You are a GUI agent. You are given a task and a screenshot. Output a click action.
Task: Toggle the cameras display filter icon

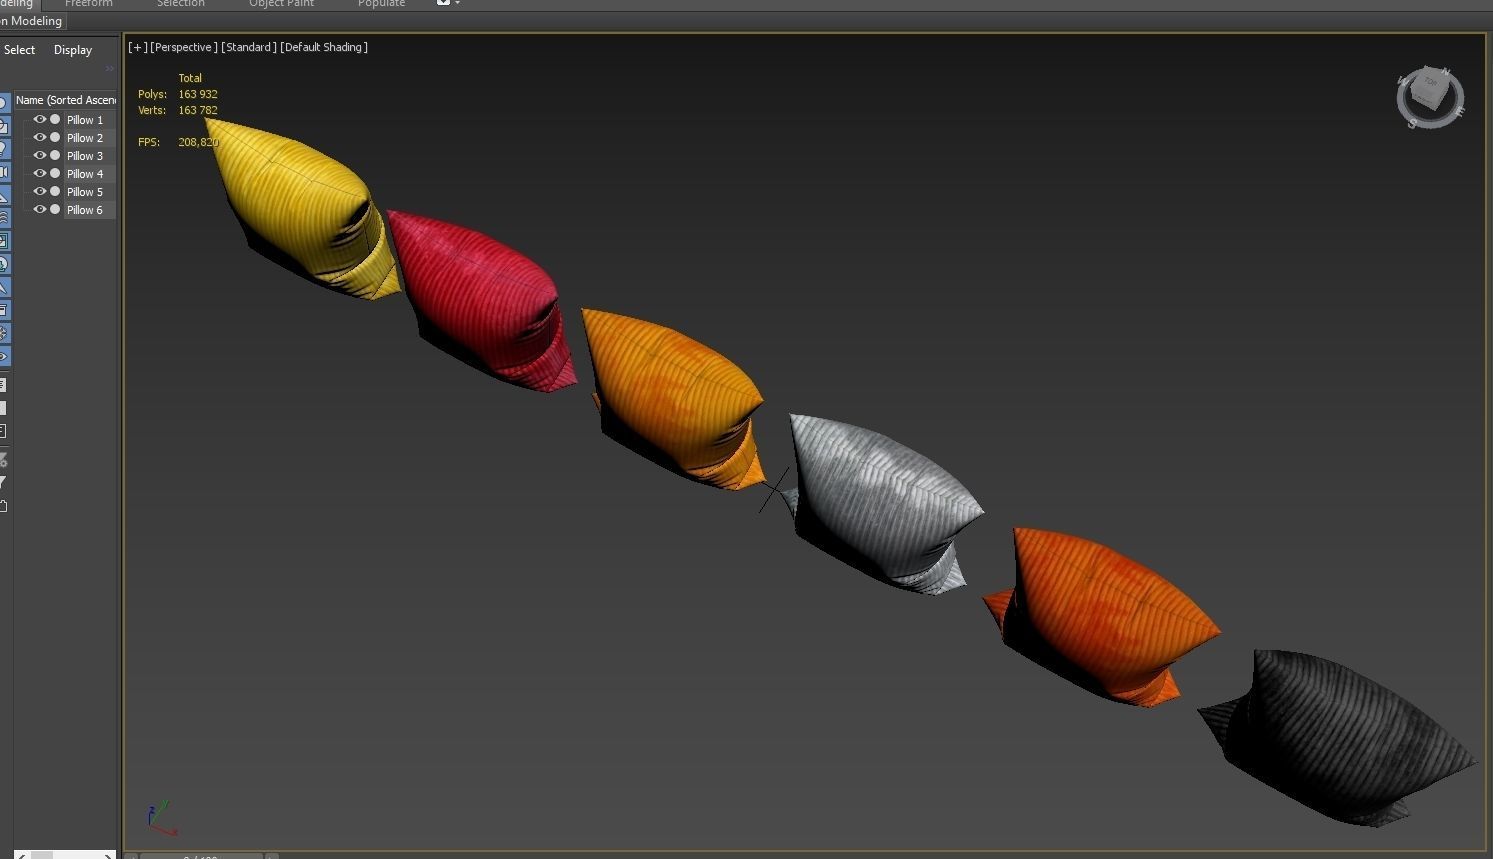(x=4, y=172)
